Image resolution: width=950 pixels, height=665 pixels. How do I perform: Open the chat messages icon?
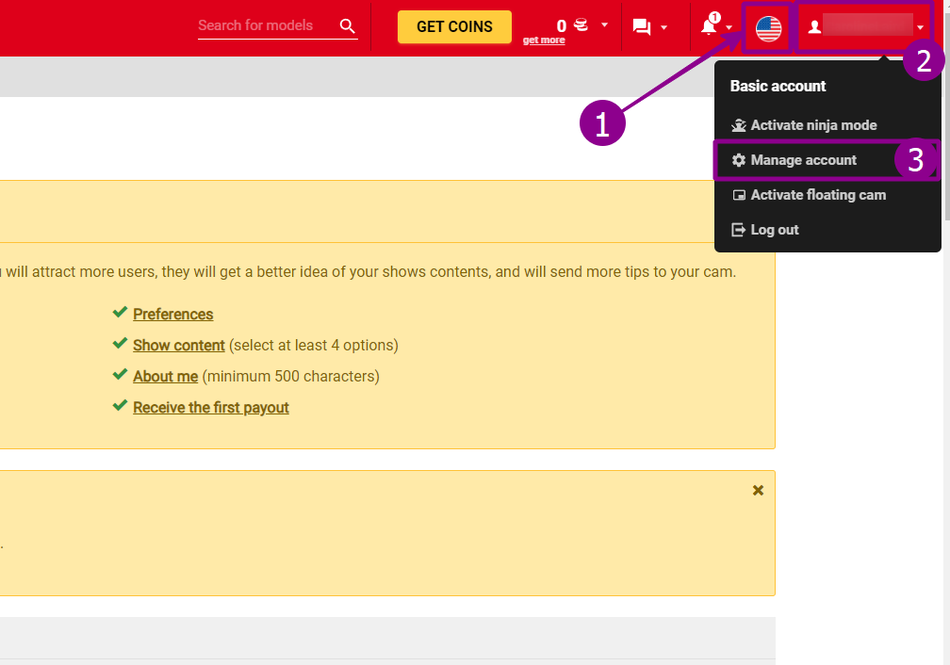click(x=642, y=27)
